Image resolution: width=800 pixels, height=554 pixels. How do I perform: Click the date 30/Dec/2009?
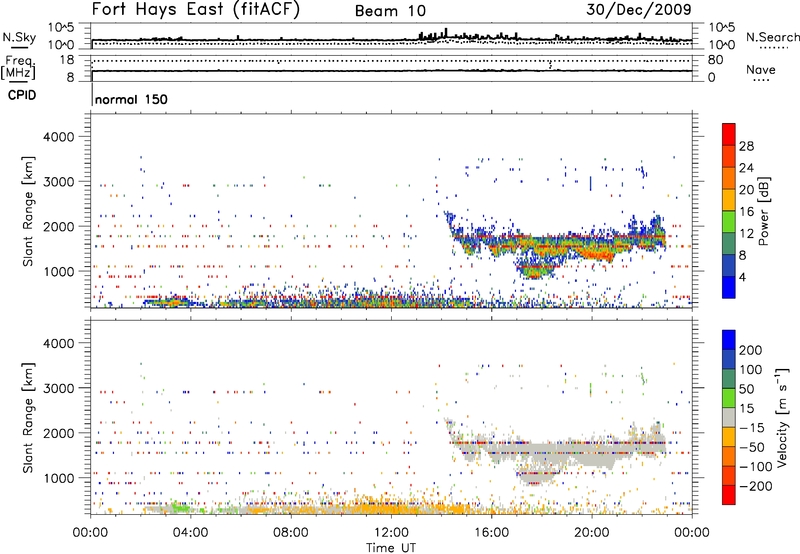click(639, 9)
